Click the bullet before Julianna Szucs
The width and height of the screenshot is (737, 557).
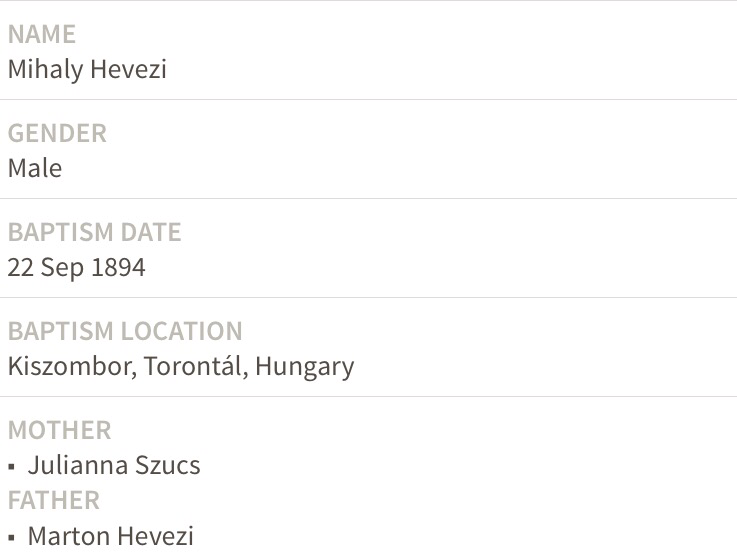[x=12, y=467]
